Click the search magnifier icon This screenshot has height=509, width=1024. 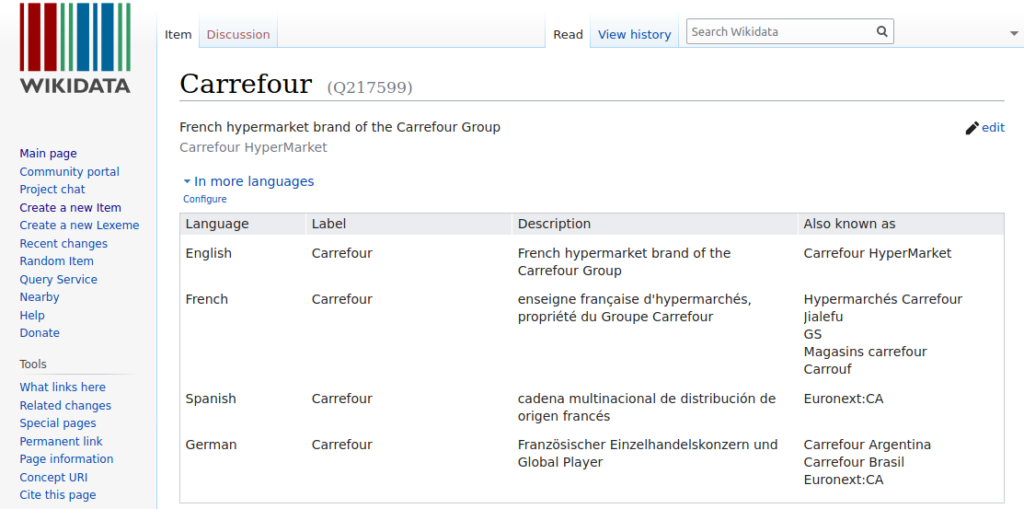tap(882, 31)
